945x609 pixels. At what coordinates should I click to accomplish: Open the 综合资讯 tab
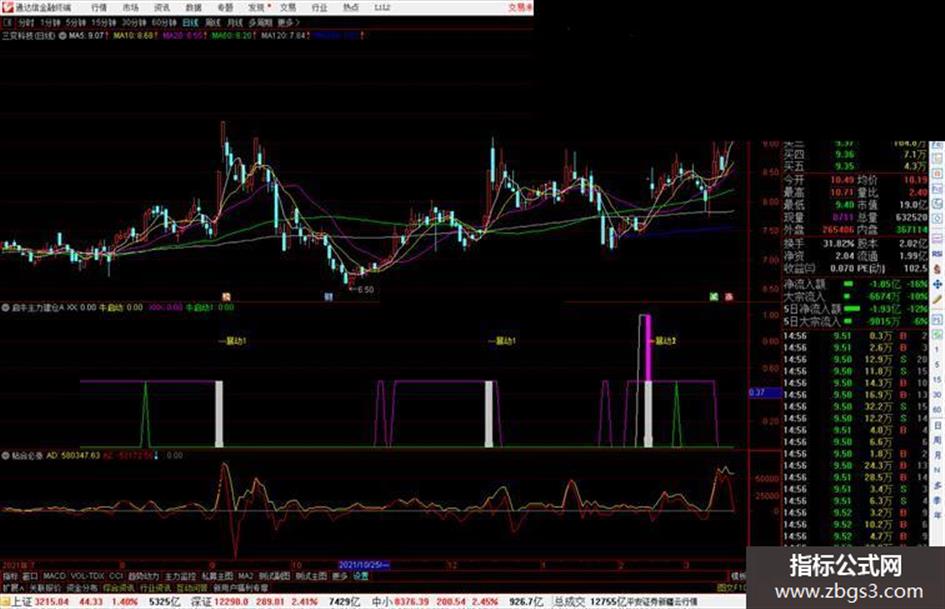tap(119, 587)
